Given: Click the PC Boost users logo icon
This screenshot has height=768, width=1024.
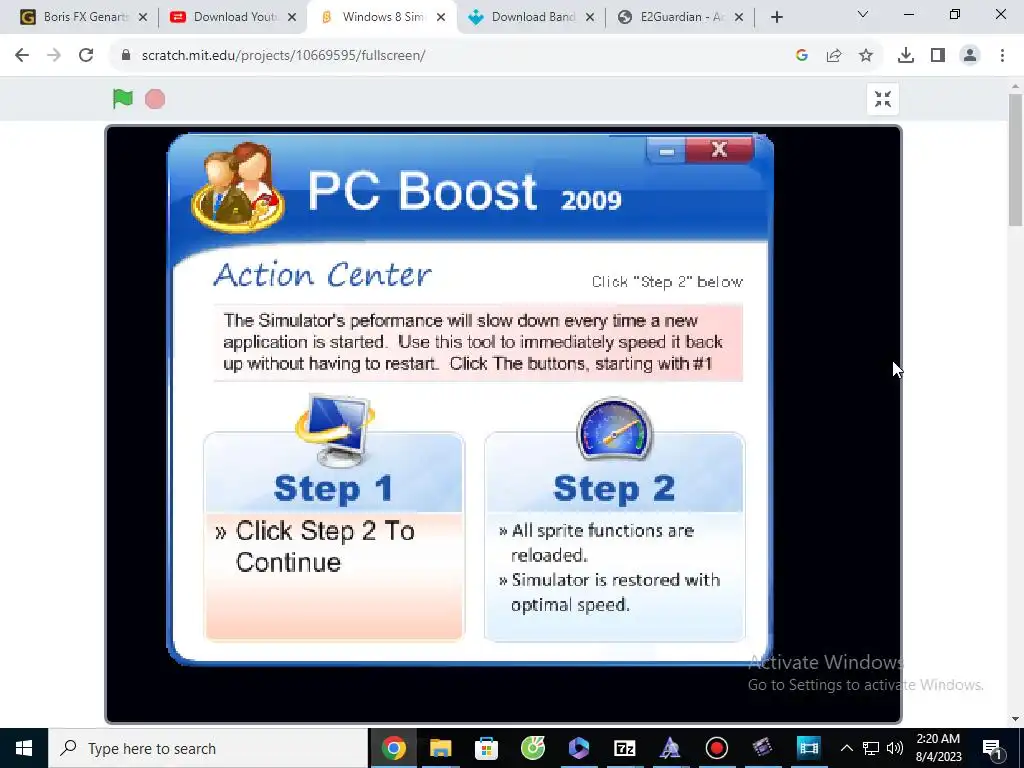Looking at the screenshot, I should point(238,187).
